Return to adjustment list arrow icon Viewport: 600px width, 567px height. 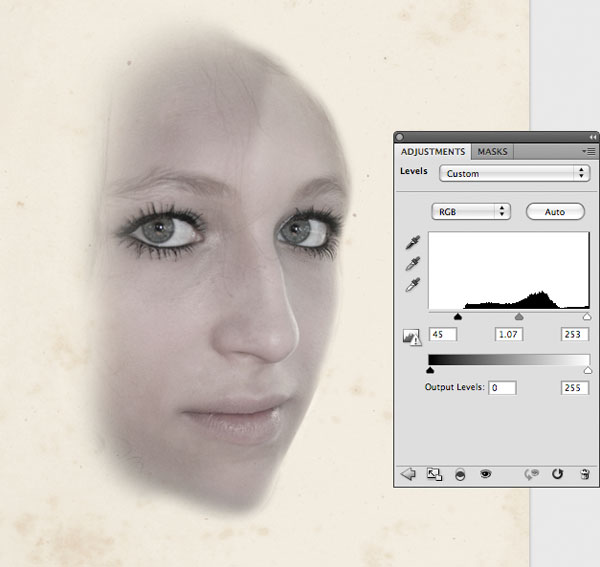pos(408,474)
